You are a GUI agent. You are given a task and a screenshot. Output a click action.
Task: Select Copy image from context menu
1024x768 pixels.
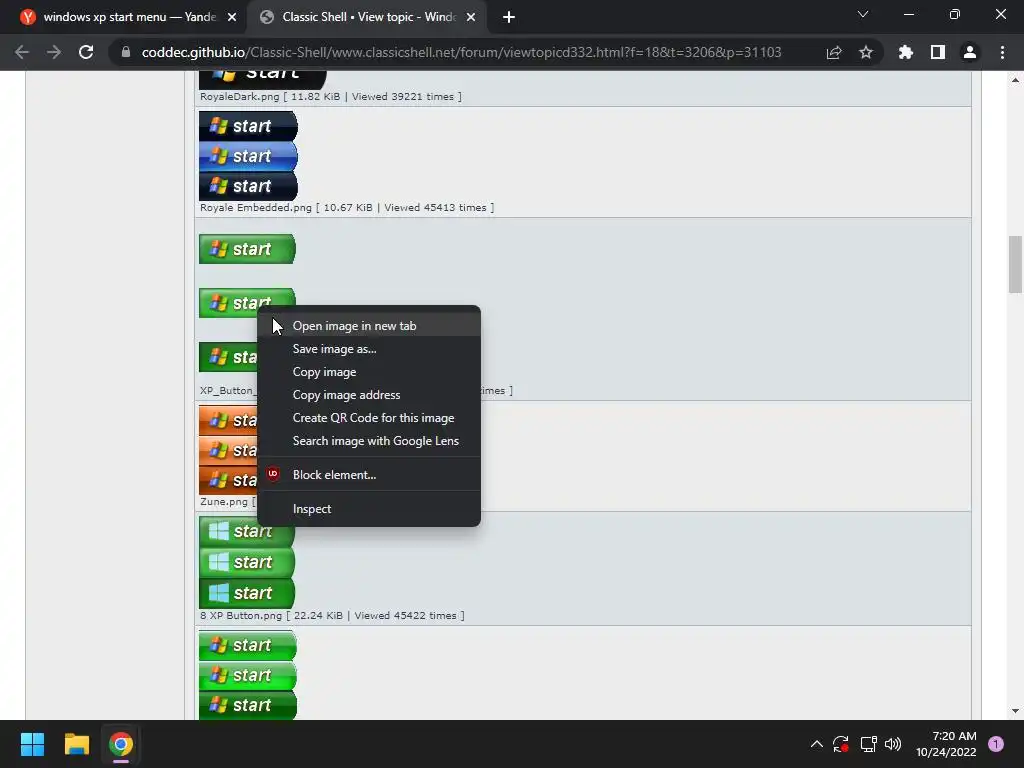[x=369, y=372]
